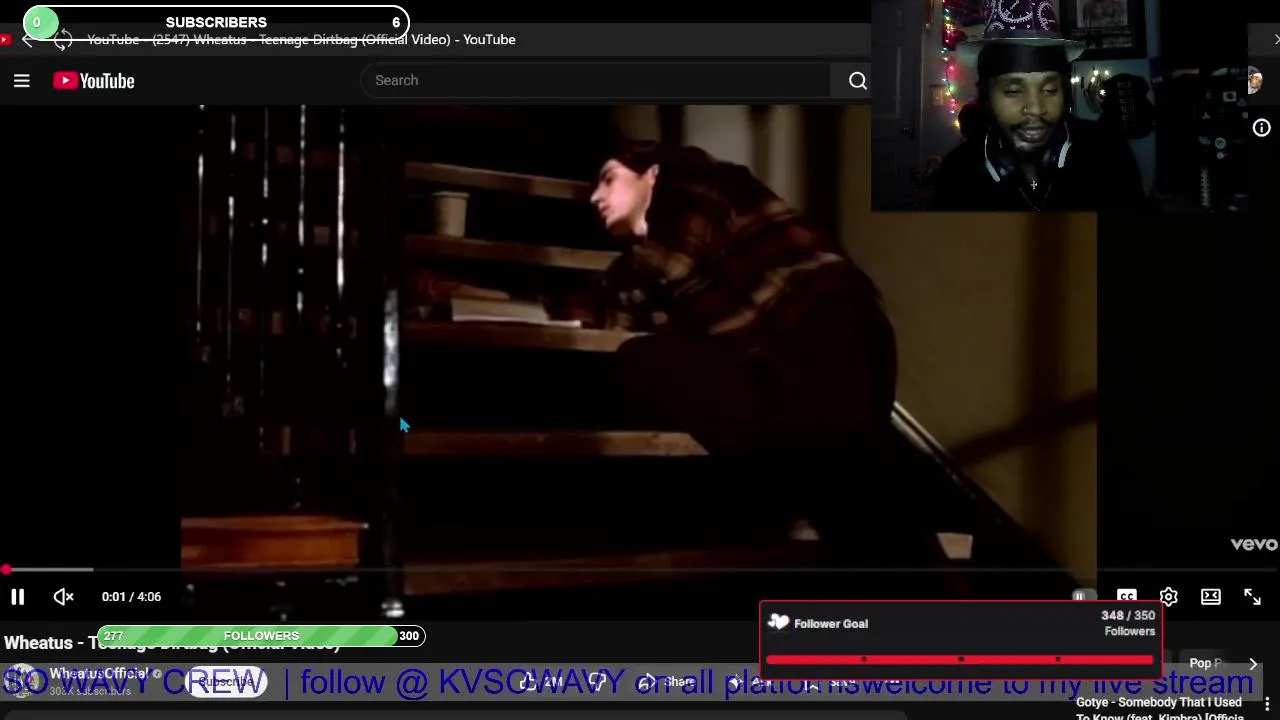
Task: Switch the player to theater mode
Action: [x=1210, y=597]
